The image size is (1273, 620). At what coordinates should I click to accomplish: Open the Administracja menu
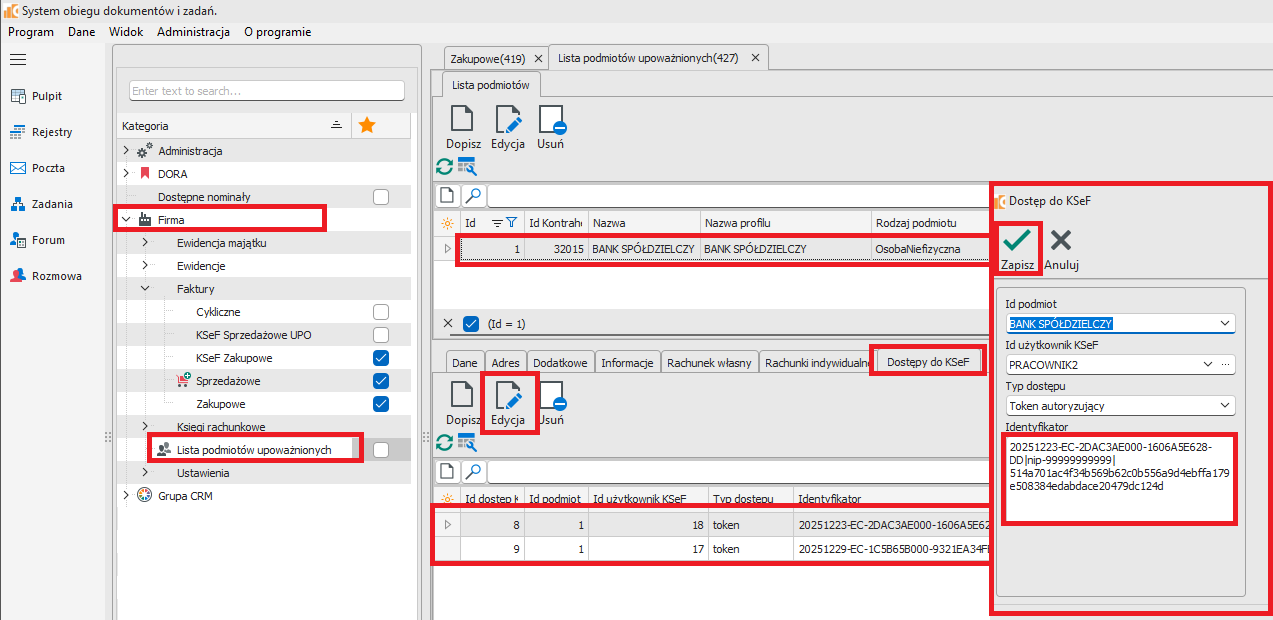(193, 32)
